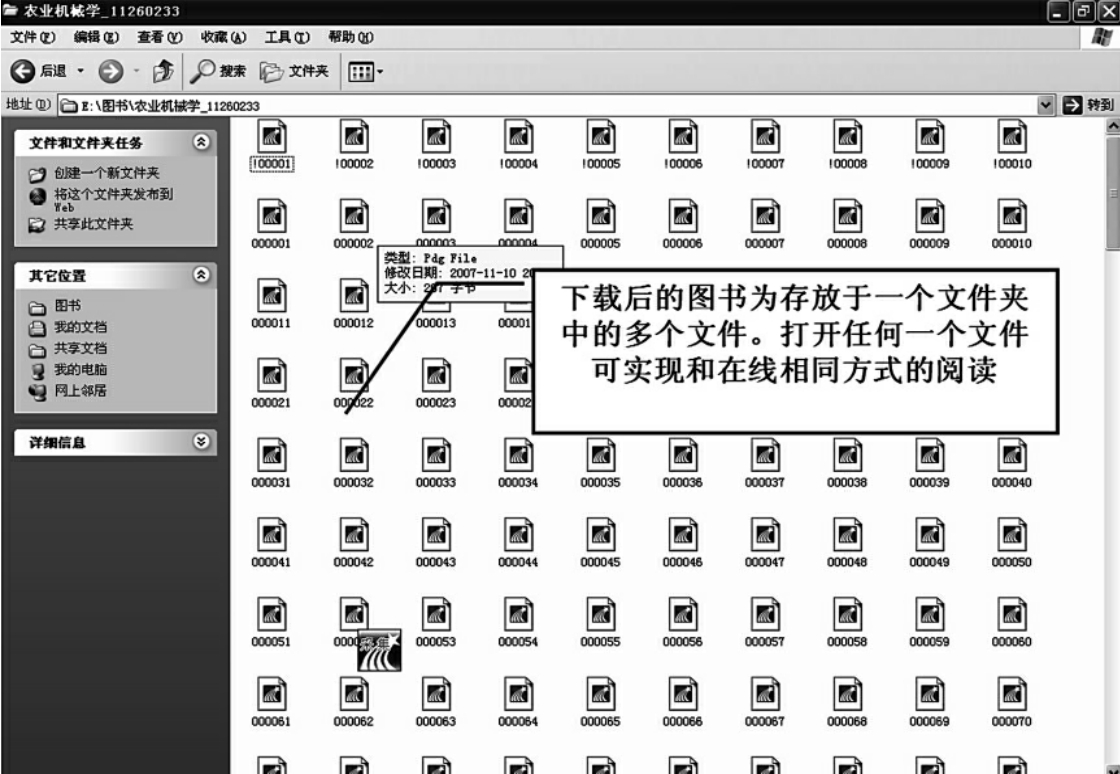
Task: Open the 编辑(E) menu
Action: [96, 37]
